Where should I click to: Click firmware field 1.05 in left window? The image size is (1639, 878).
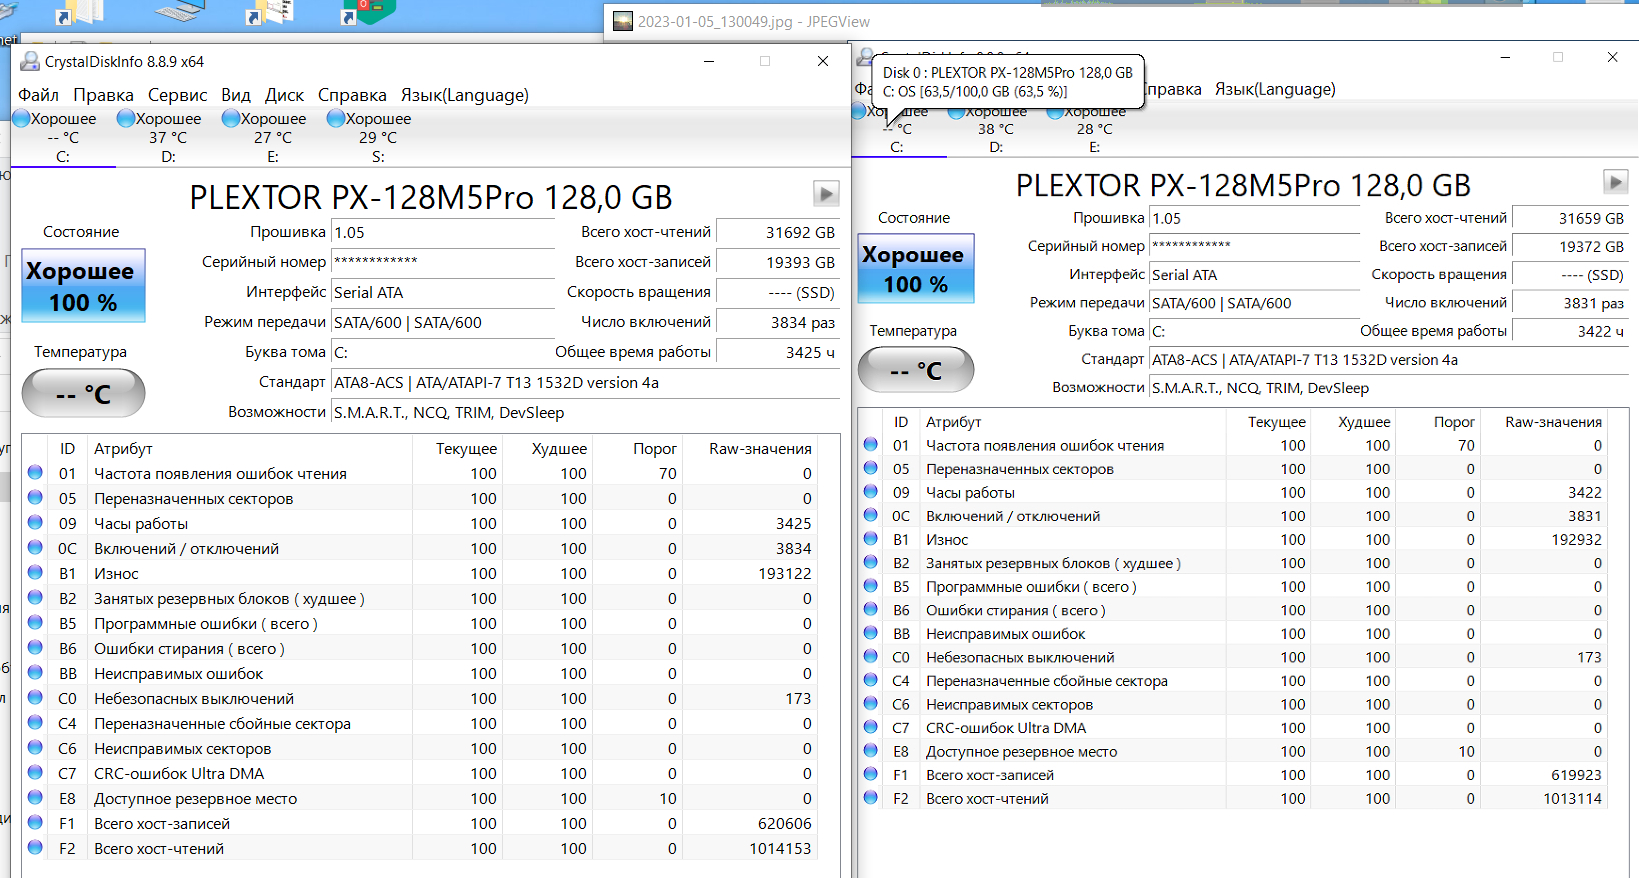click(443, 232)
